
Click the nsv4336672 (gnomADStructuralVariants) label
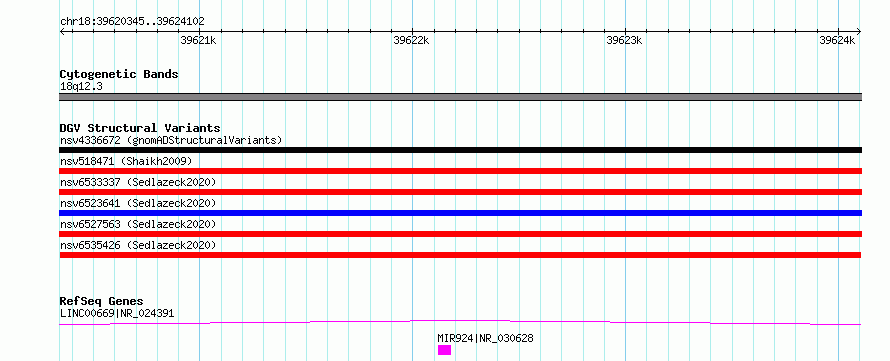(171, 140)
